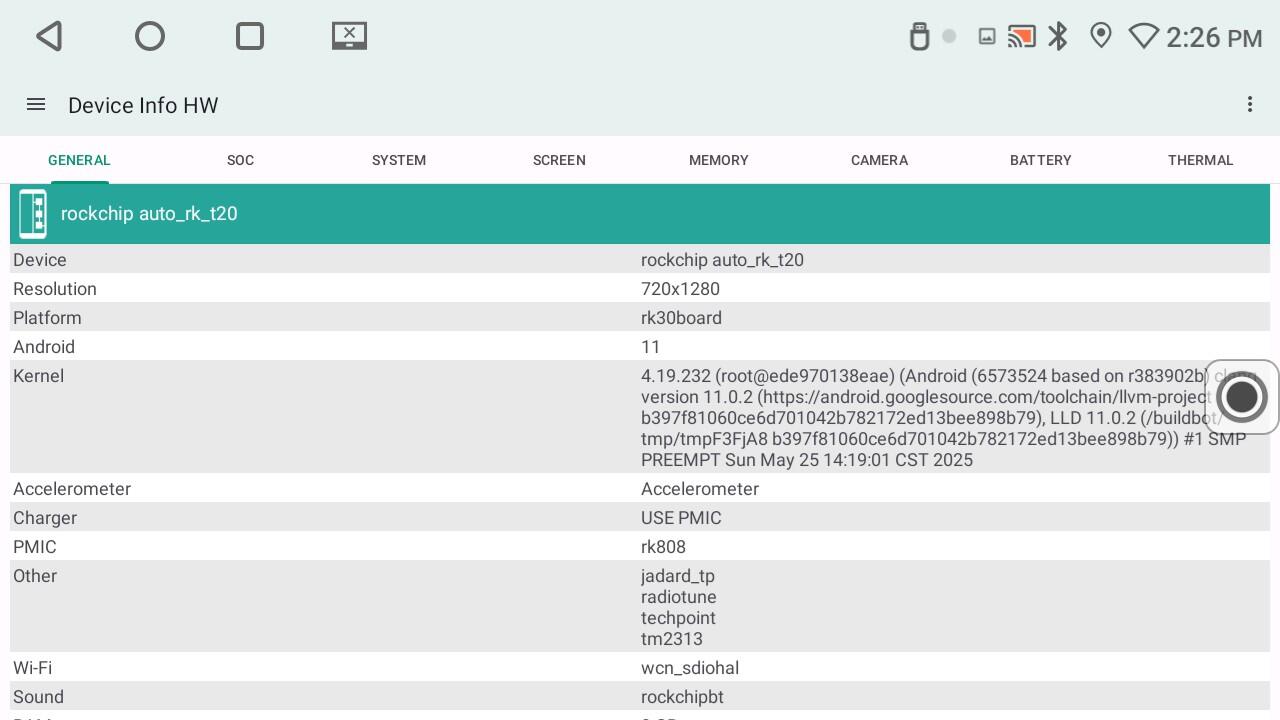Tap the square recent apps button
The width and height of the screenshot is (1280, 720).
[250, 37]
